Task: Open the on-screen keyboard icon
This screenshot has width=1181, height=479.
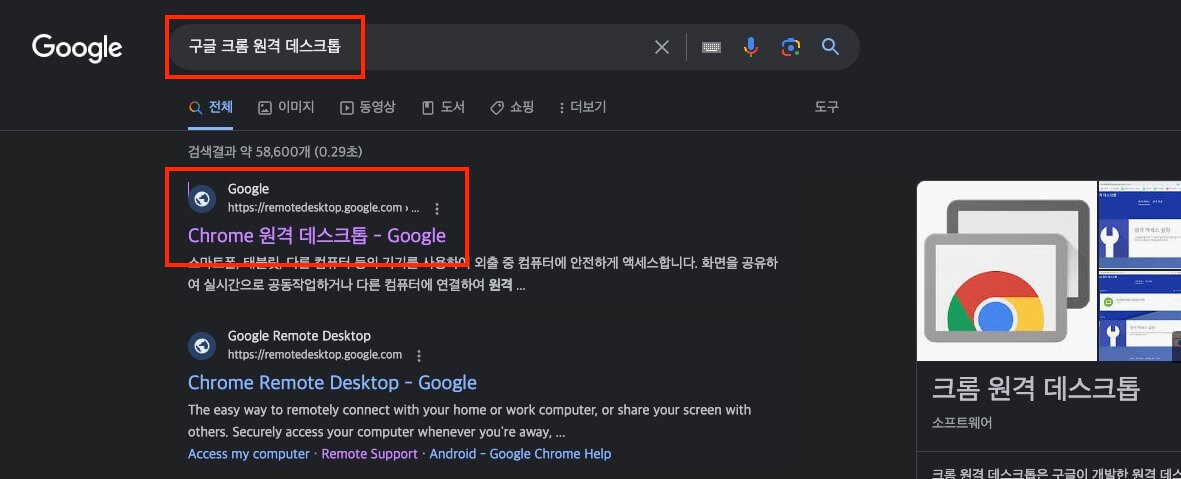Action: [711, 47]
